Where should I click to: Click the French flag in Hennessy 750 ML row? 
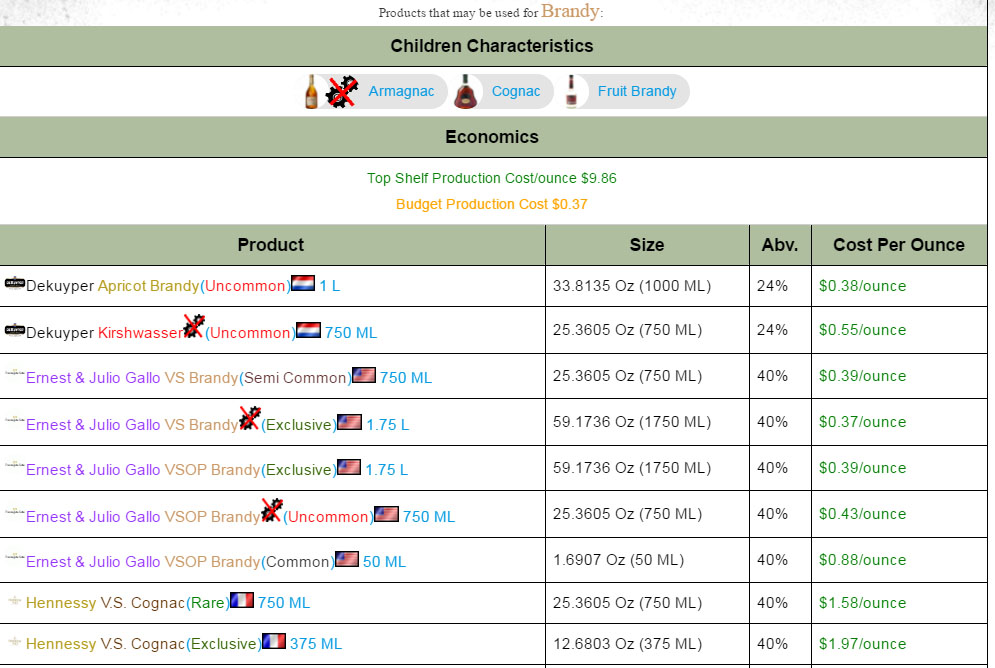point(242,601)
